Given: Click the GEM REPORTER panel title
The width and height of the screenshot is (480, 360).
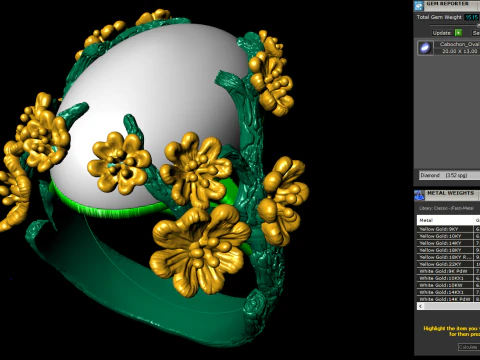Looking at the screenshot, I should tap(447, 4).
